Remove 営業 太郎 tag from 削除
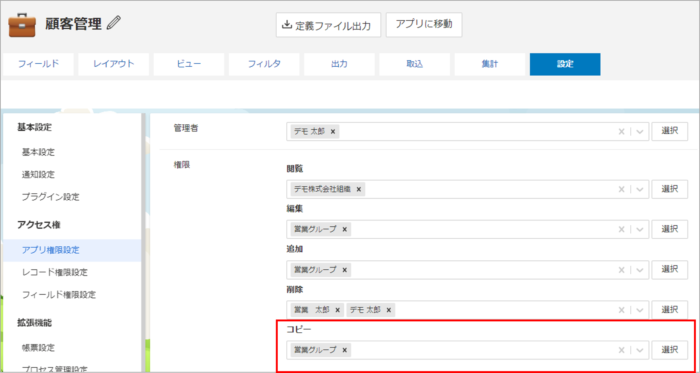This screenshot has height=373, width=700. (x=338, y=310)
